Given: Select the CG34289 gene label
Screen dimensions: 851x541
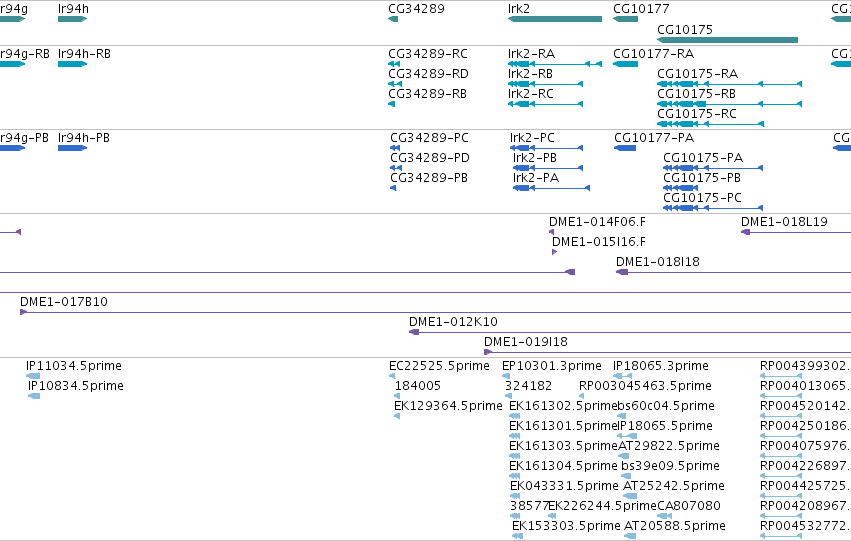Looking at the screenshot, I should point(416,9).
